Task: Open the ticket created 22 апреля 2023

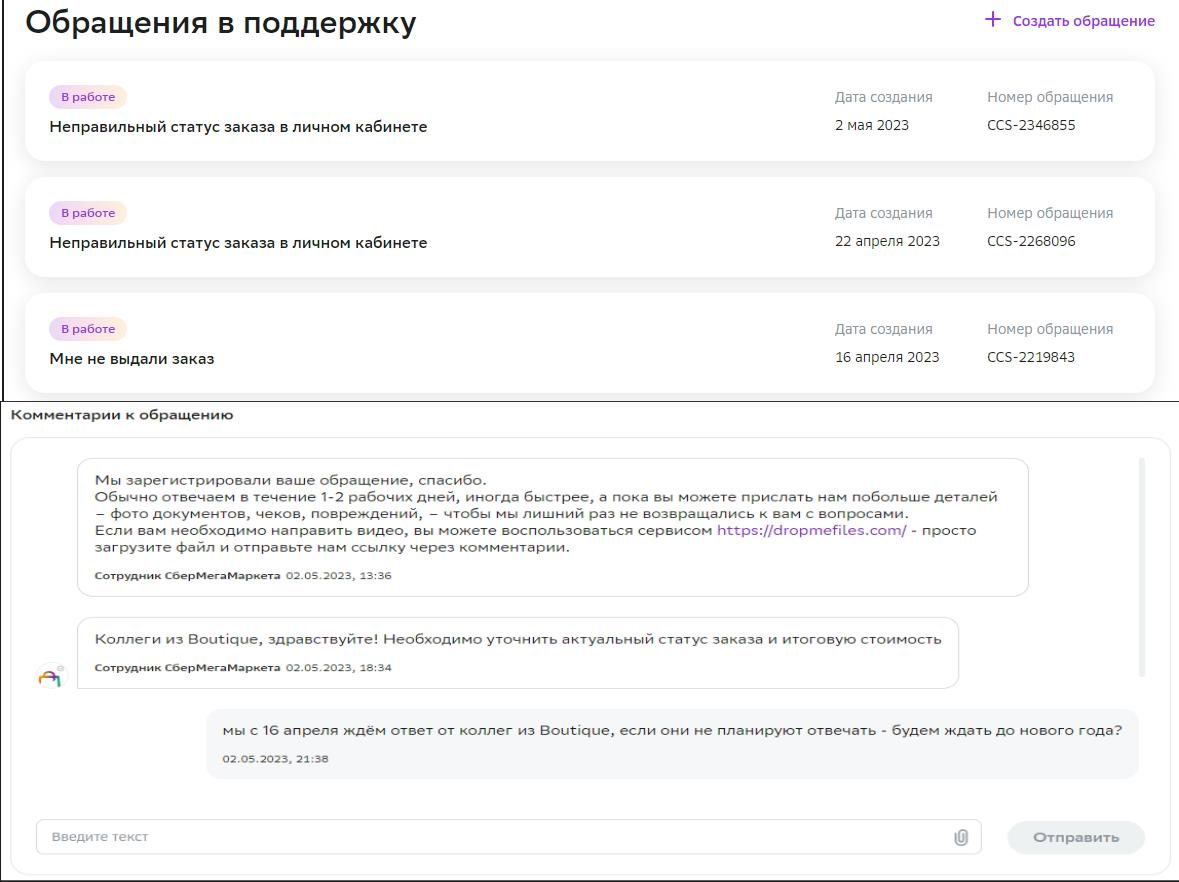Action: point(238,243)
